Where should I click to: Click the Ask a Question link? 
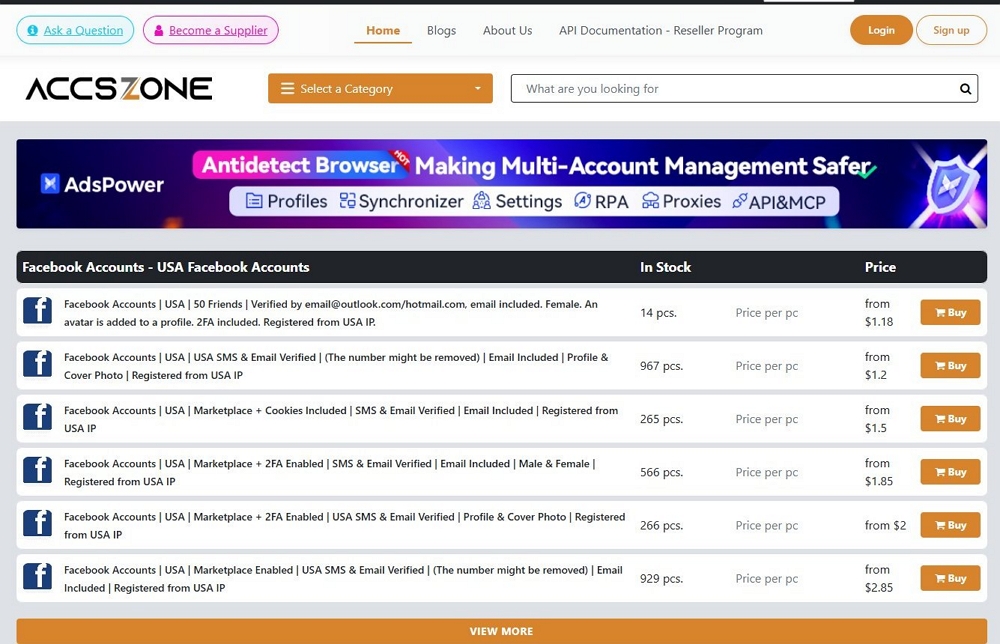(75, 30)
